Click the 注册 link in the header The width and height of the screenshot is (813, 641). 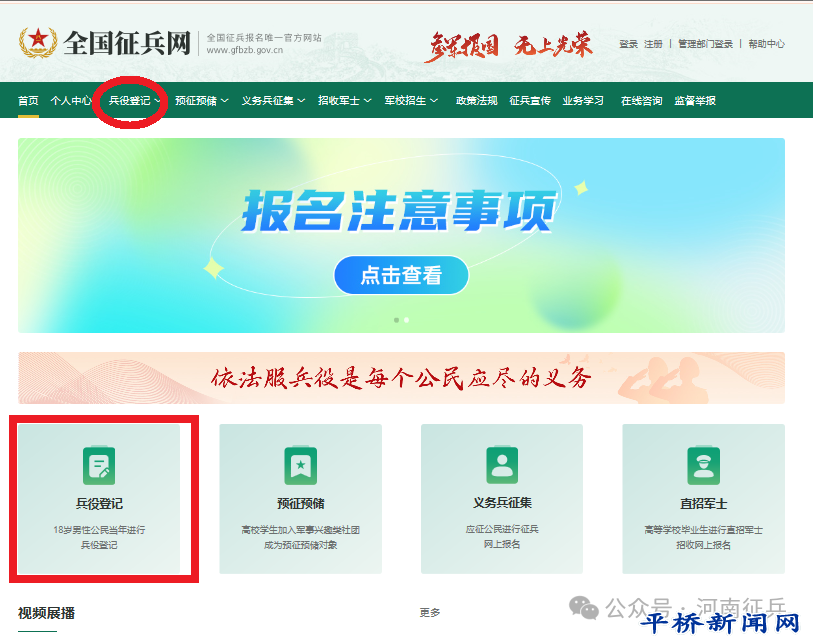pyautogui.click(x=653, y=44)
